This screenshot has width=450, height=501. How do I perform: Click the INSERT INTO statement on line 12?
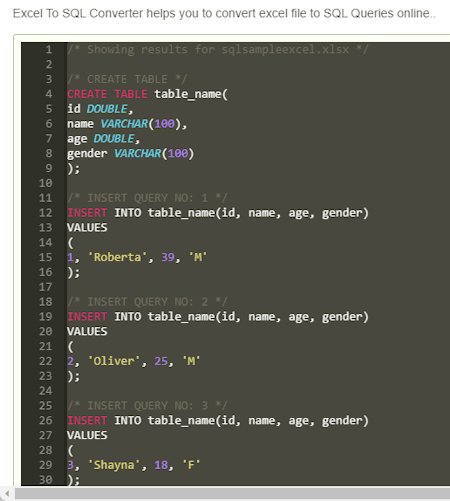pos(218,213)
